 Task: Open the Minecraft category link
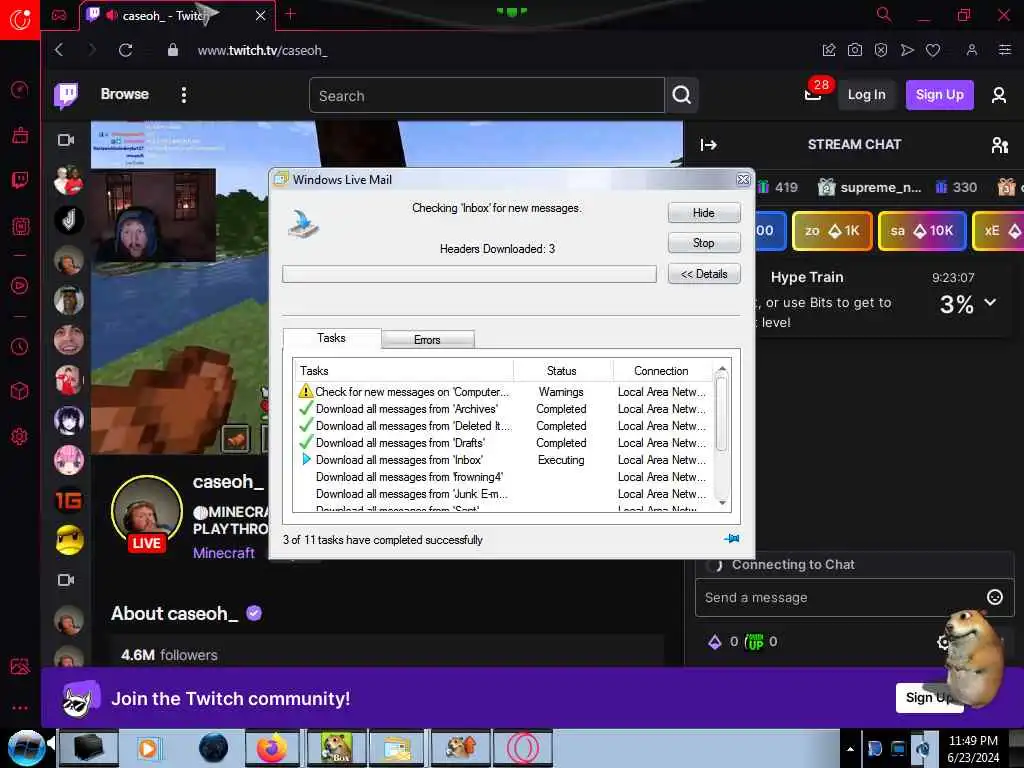pyautogui.click(x=224, y=553)
